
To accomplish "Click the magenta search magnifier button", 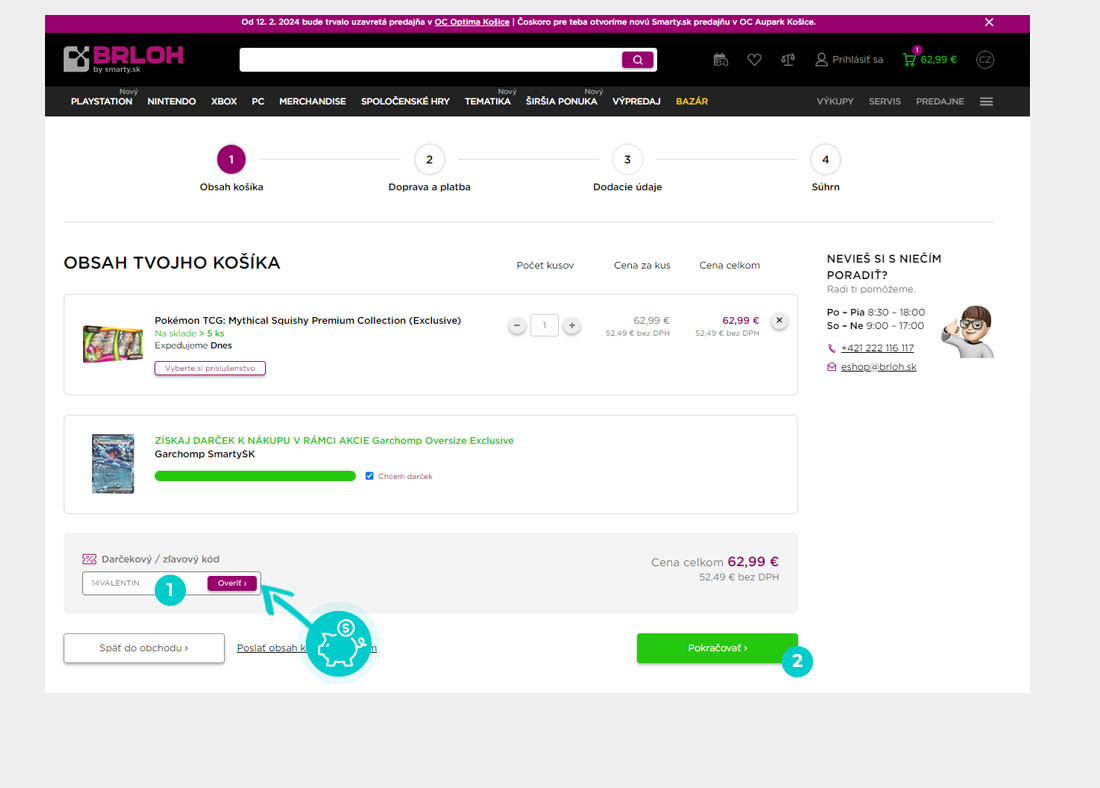I will (637, 60).
